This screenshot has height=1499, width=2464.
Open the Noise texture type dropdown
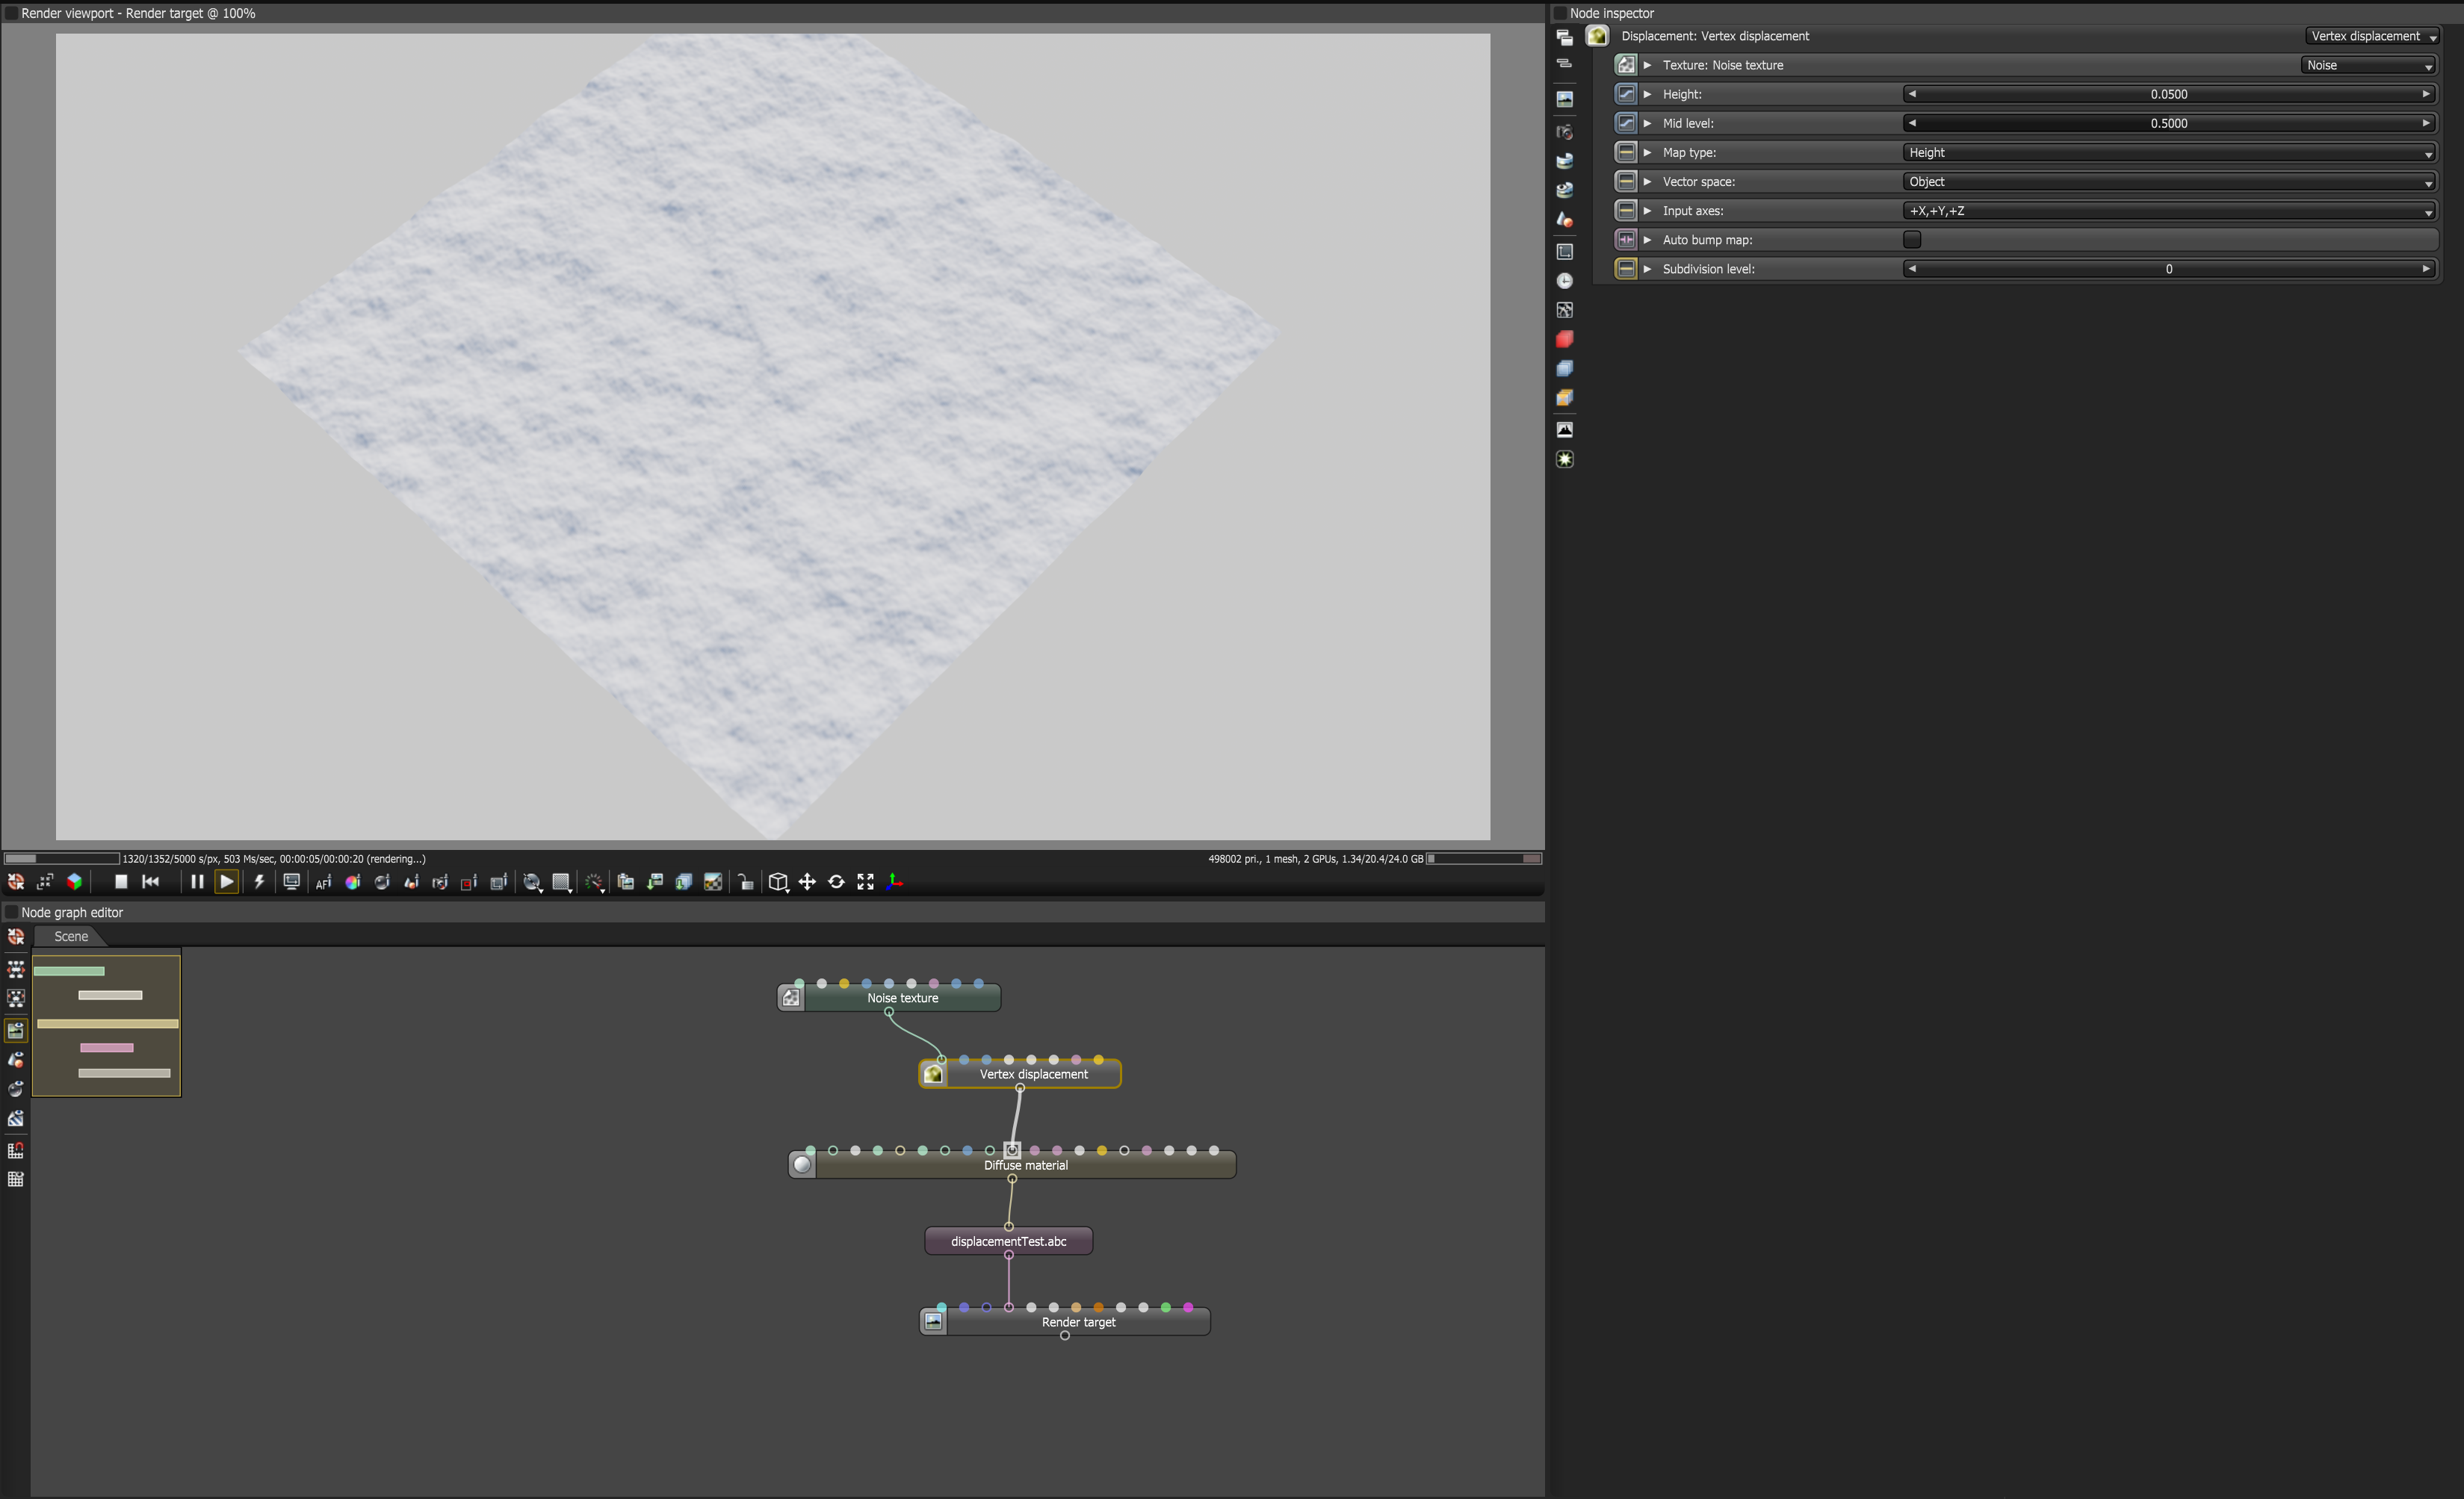(2368, 65)
